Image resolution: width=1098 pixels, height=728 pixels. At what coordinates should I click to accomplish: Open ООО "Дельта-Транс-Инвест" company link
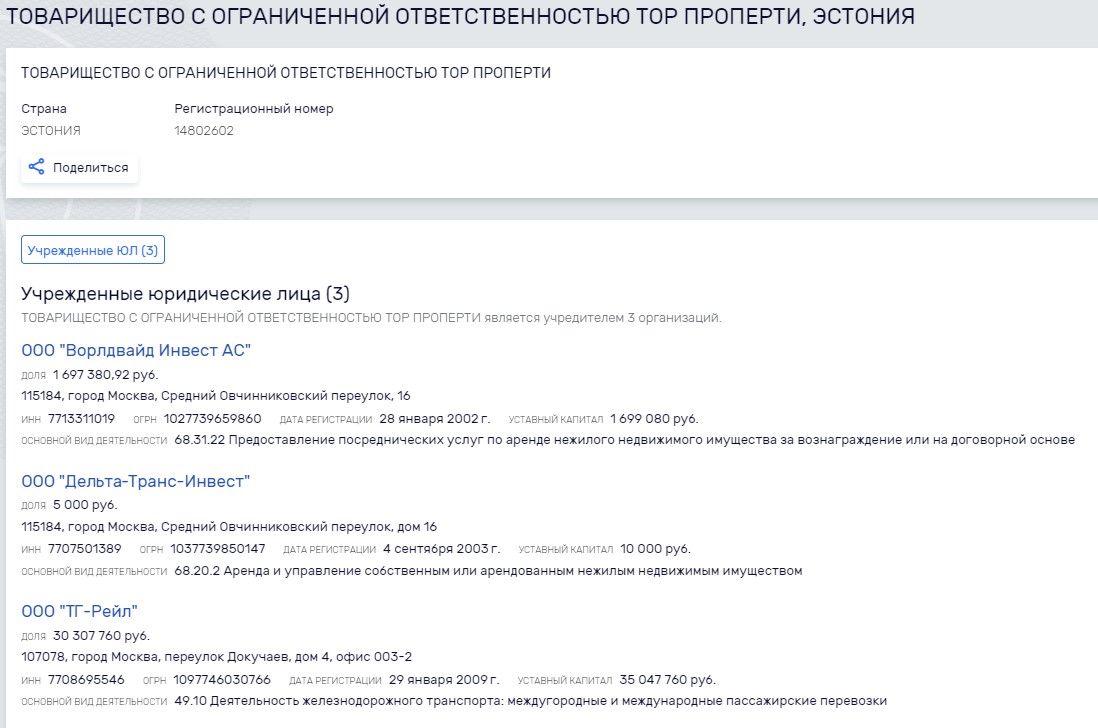pos(135,481)
